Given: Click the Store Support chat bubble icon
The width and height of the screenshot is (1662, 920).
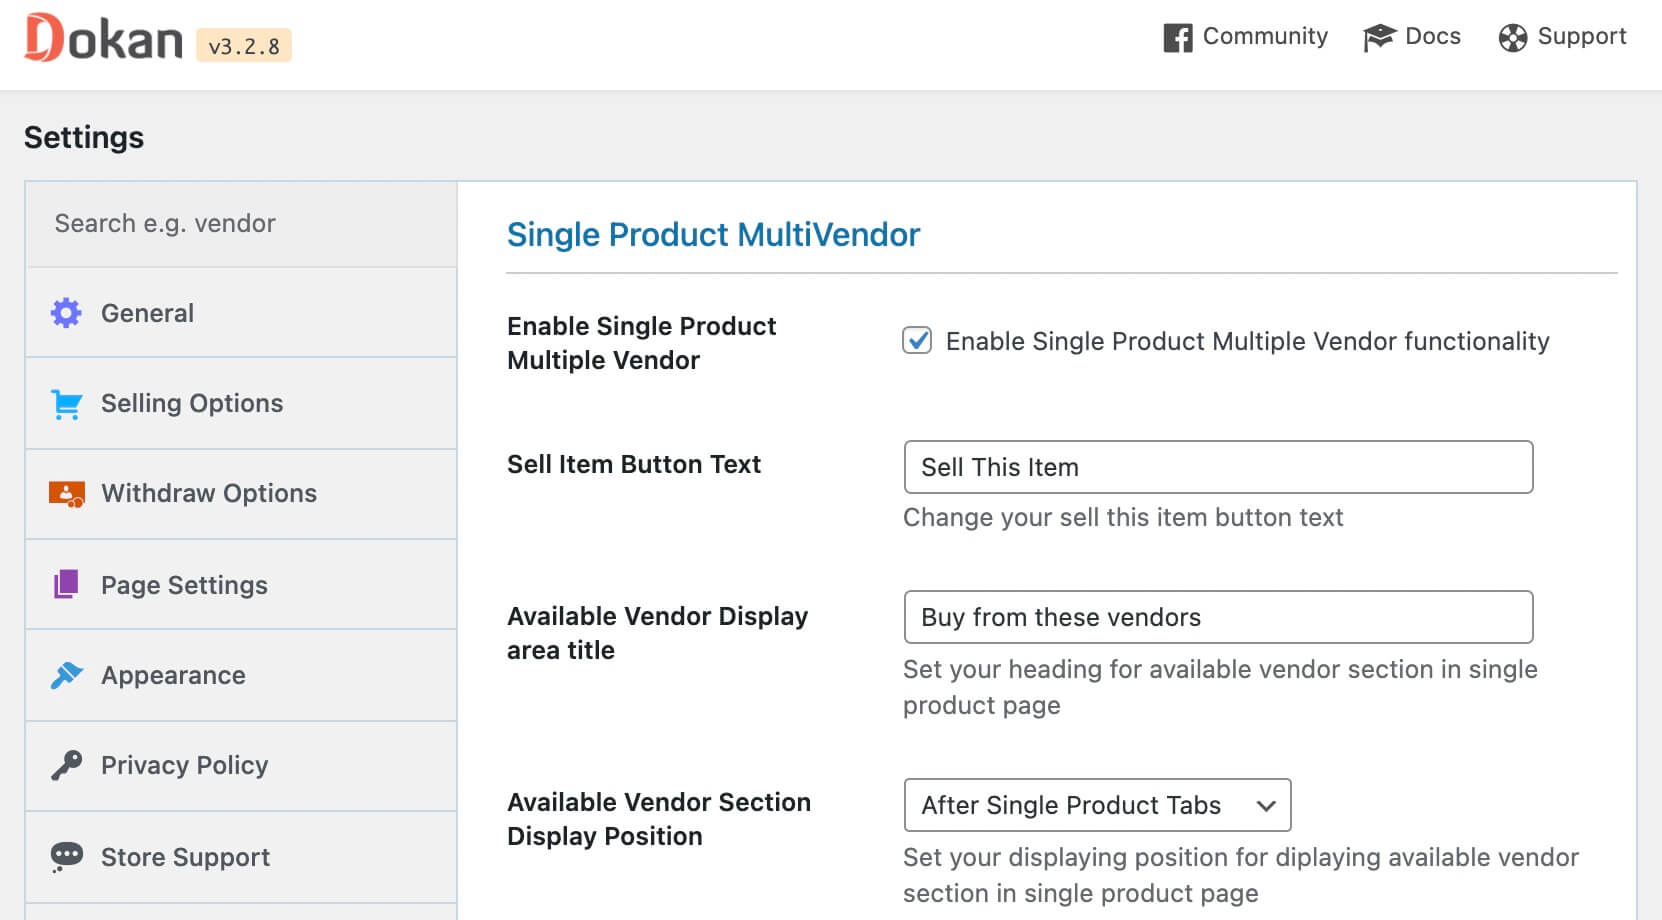Looking at the screenshot, I should point(65,856).
